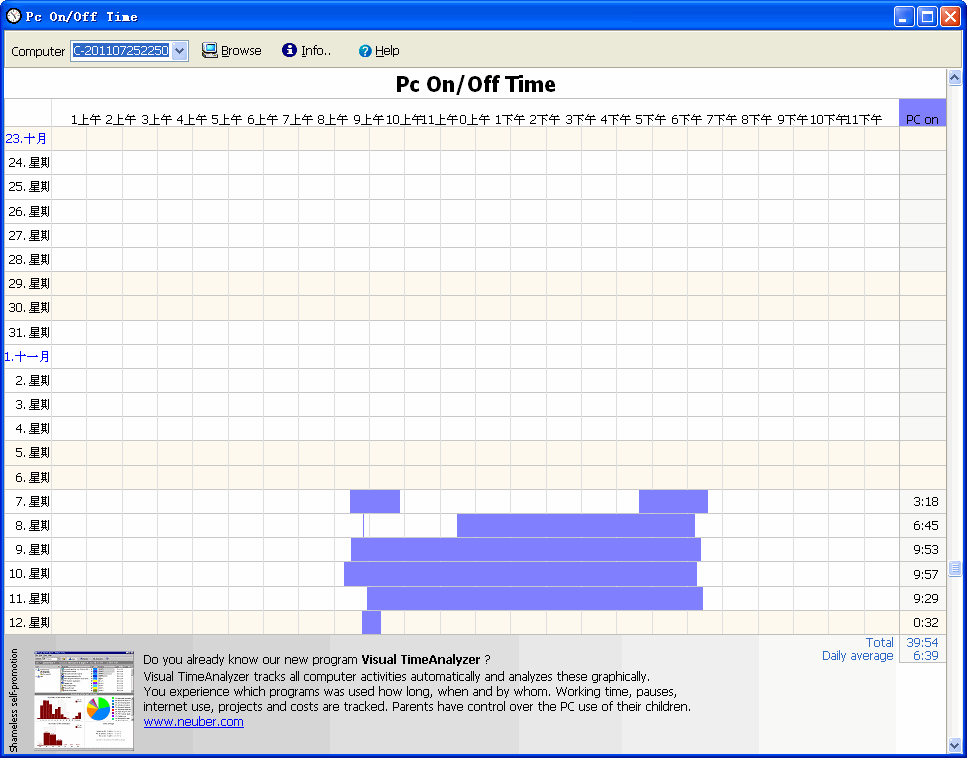Select the 1.十一月 row label
Screen dimensions: 967x758
tap(27, 356)
